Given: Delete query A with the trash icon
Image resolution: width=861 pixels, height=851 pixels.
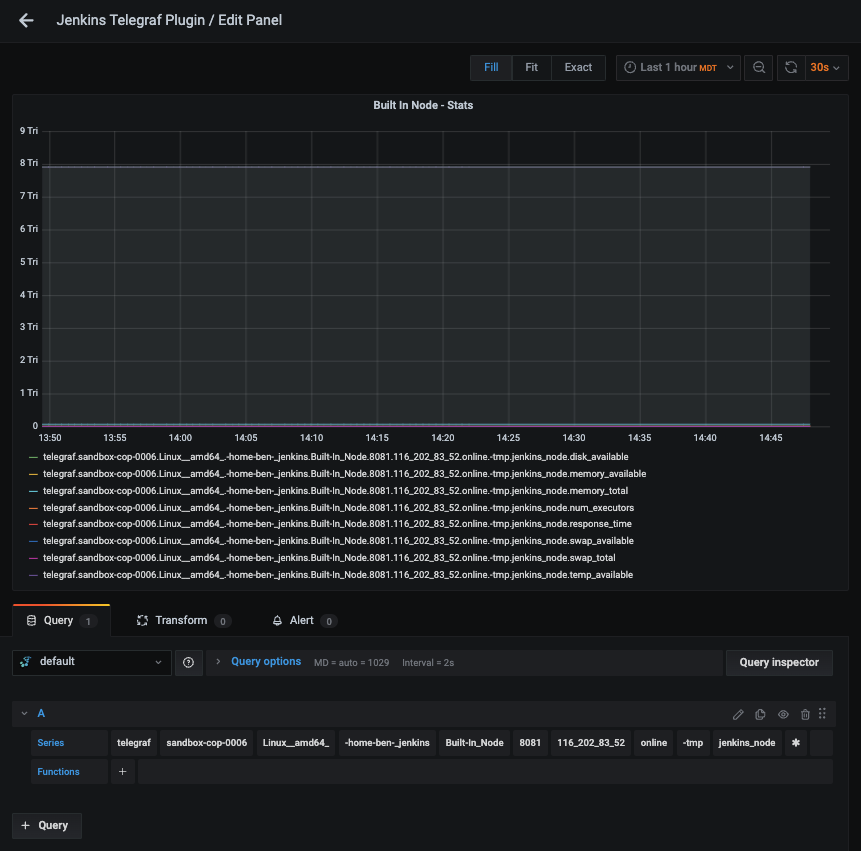Looking at the screenshot, I should point(805,714).
